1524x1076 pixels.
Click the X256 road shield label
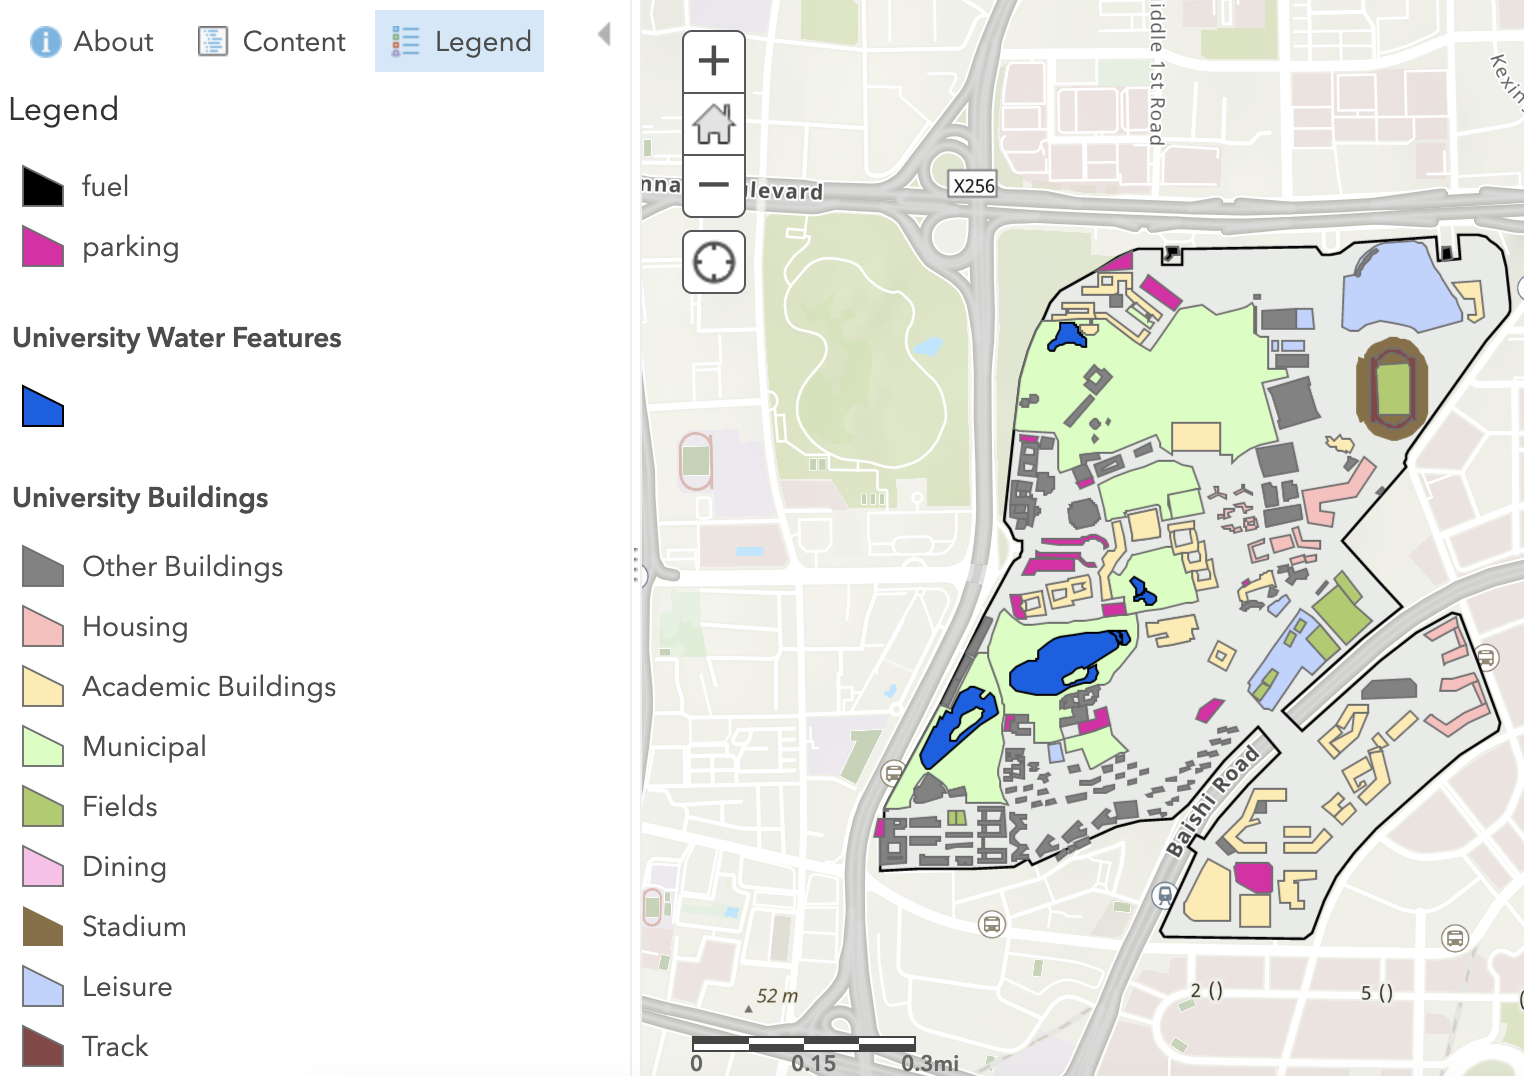pos(973,186)
